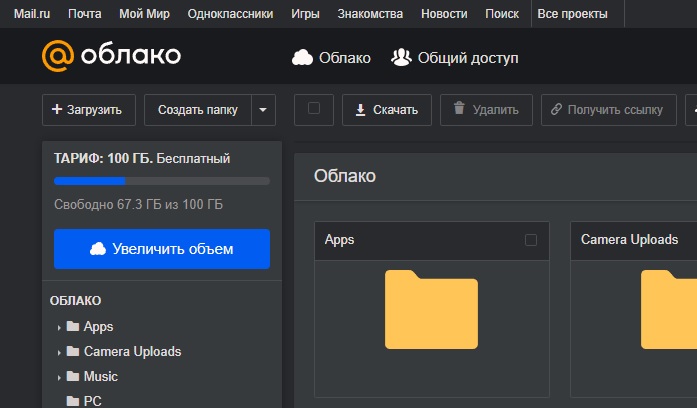
Task: Click the Свободно 67.3 ГБ из 100 ГБ text
Action: [x=138, y=204]
